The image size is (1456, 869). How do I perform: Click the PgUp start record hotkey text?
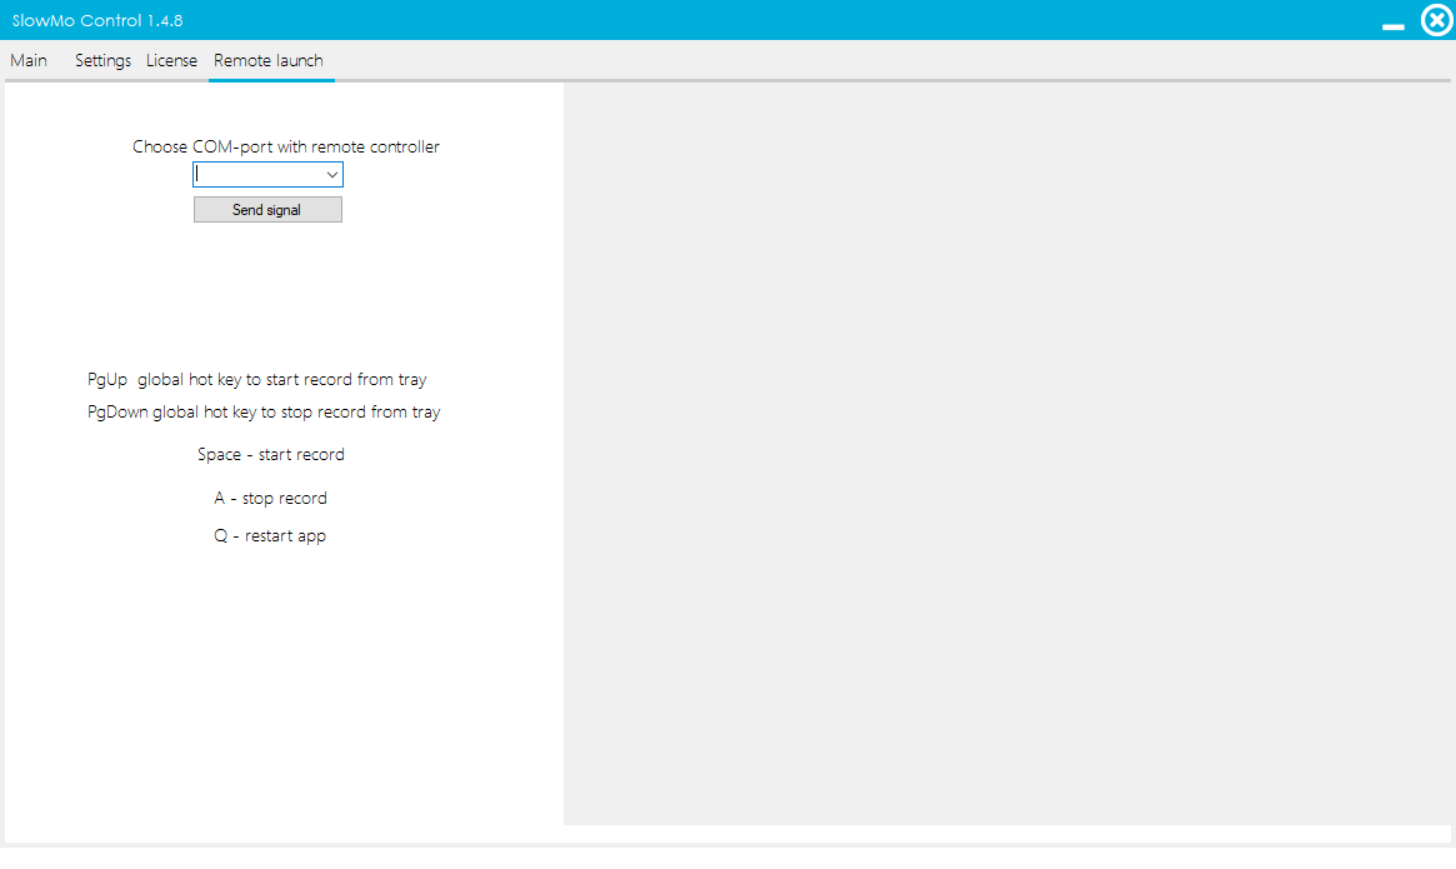257,380
